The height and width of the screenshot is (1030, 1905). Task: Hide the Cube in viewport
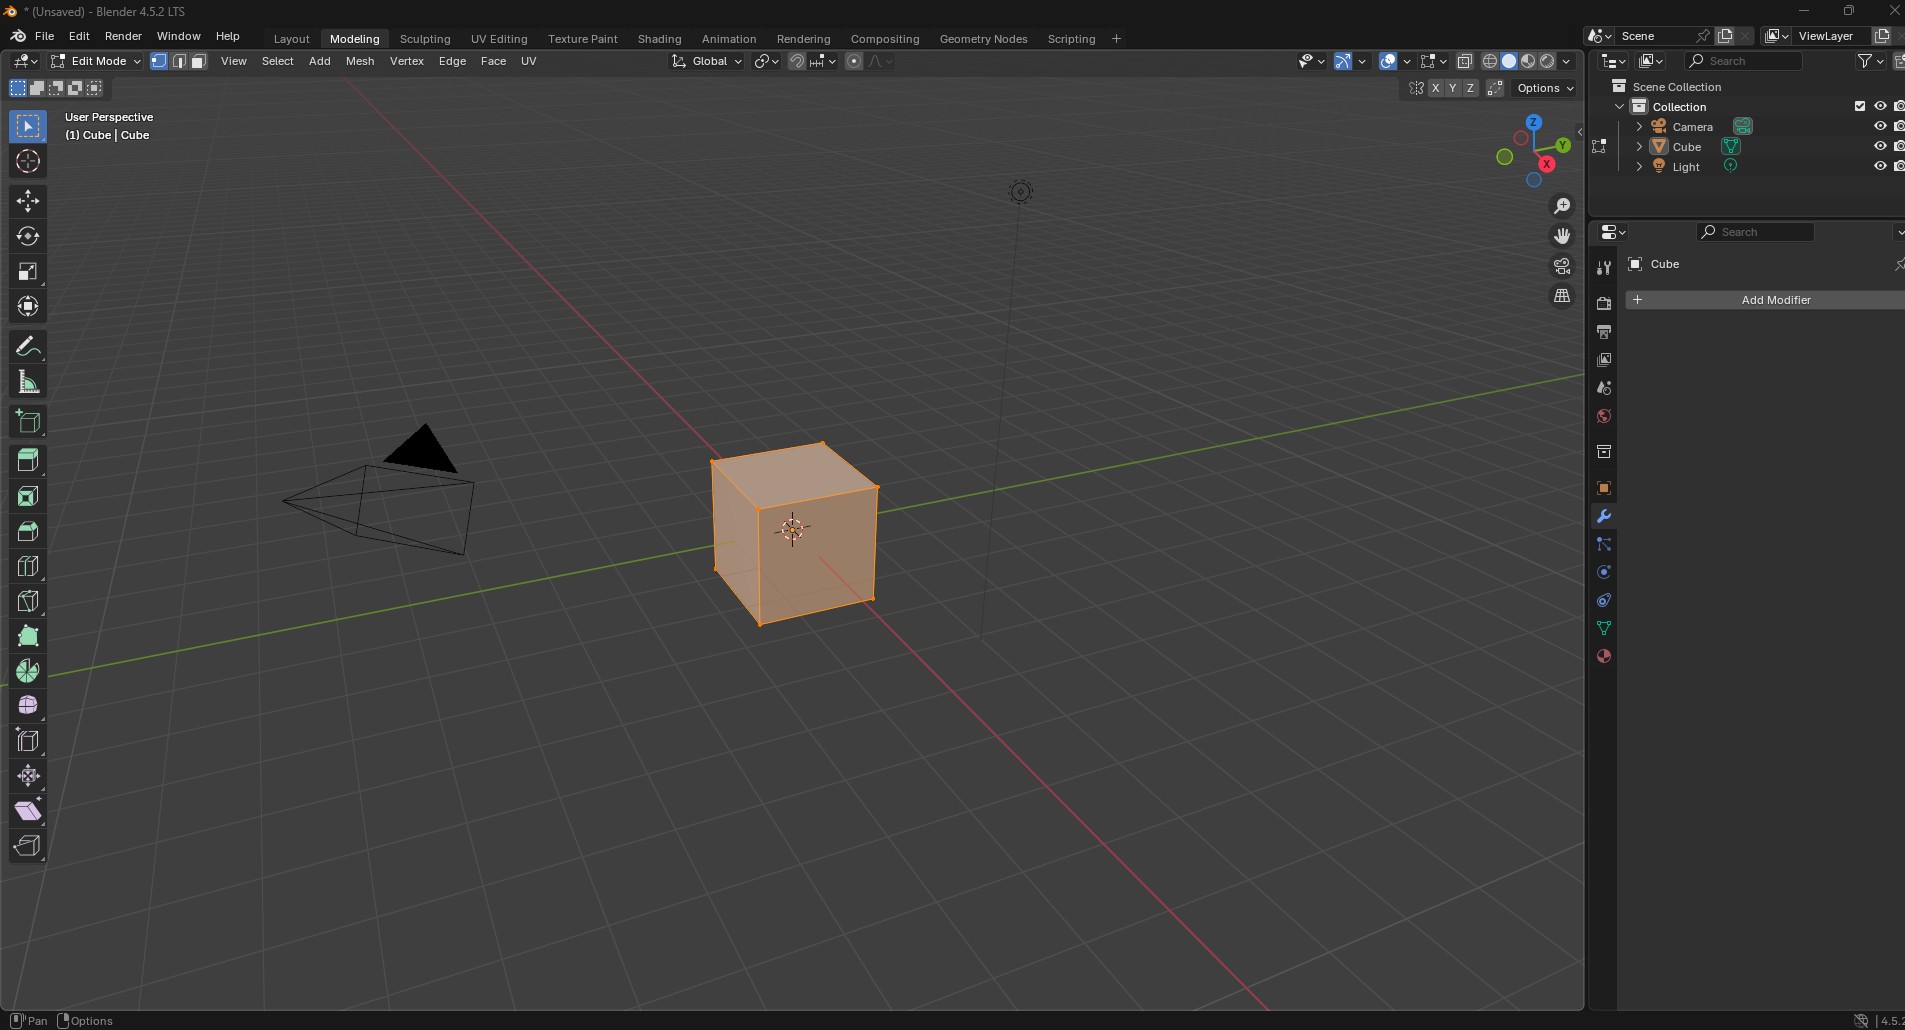click(1879, 147)
